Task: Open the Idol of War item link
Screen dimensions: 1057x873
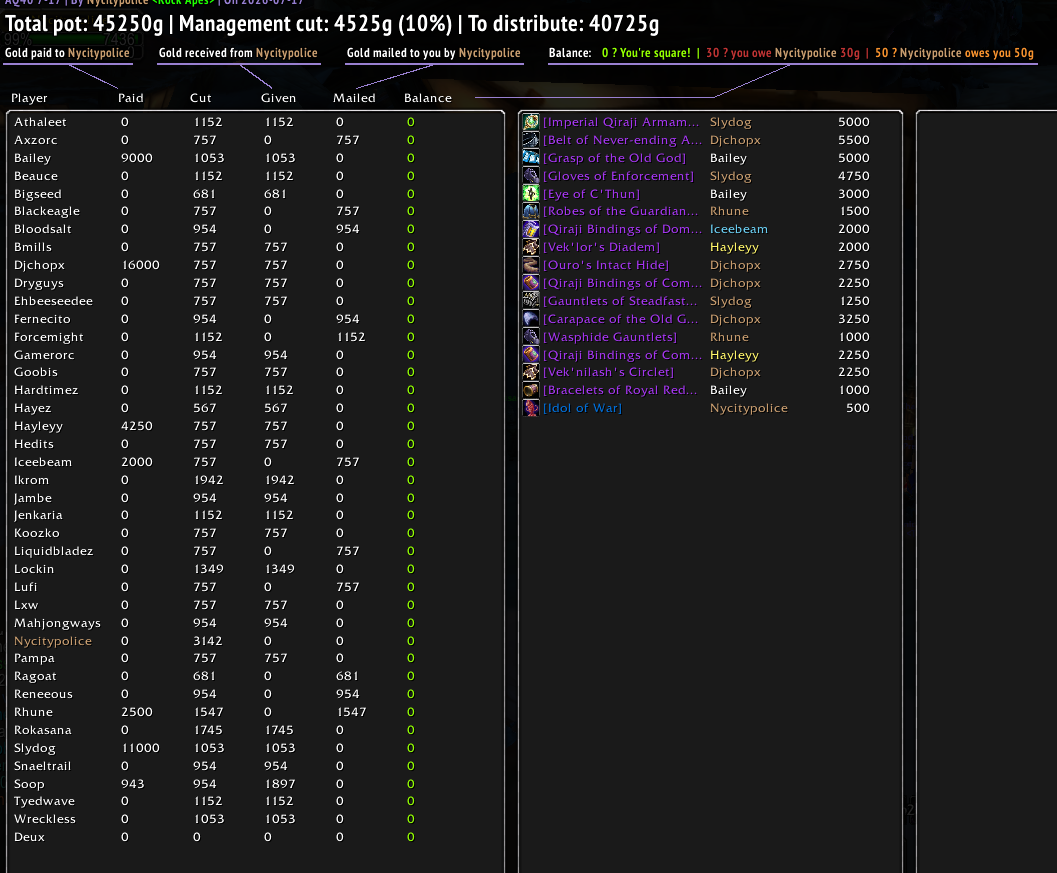Action: [582, 408]
